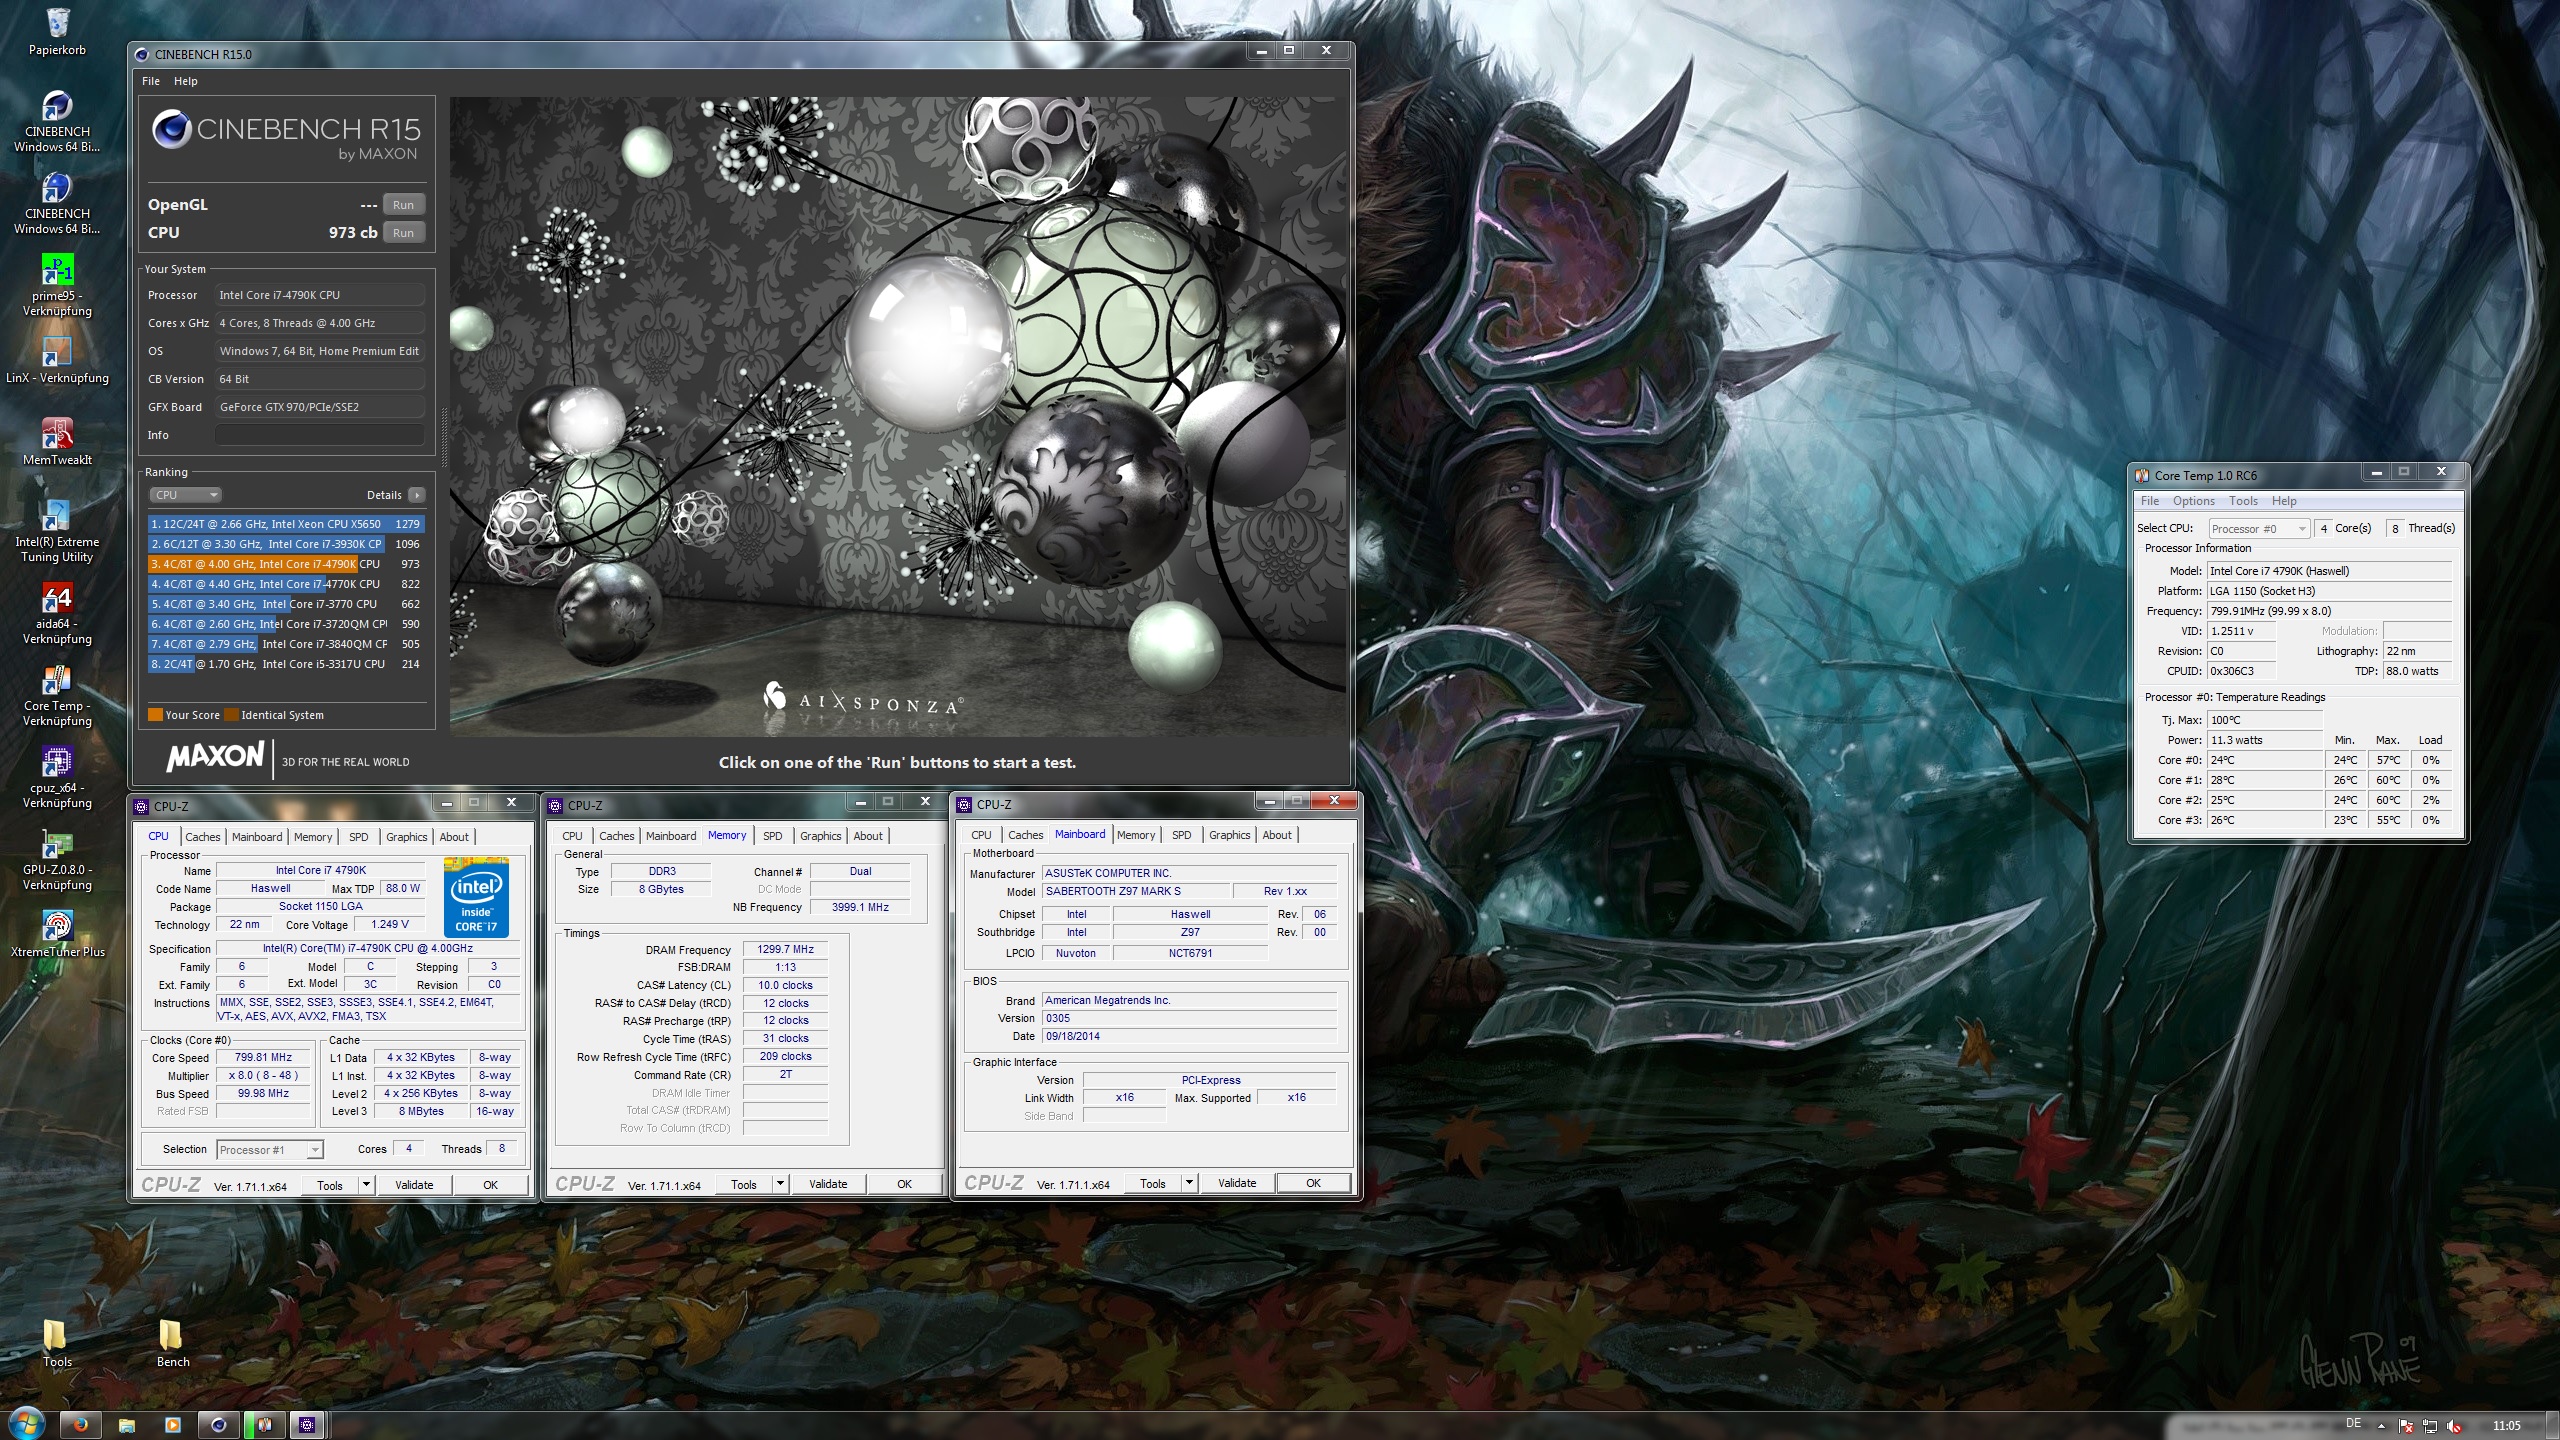Screen dimensions: 2560x1440
Task: Open the Select CPU dropdown in Core Temp
Action: (x=2259, y=529)
